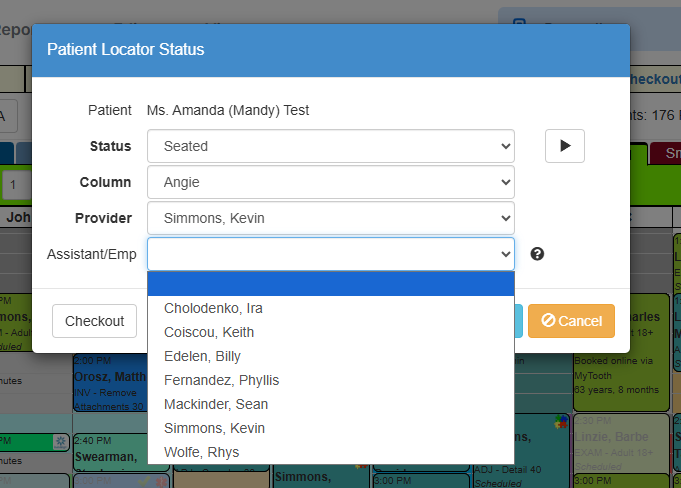This screenshot has height=488, width=681.
Task: Select the blank highlighted option in list
Action: click(331, 284)
